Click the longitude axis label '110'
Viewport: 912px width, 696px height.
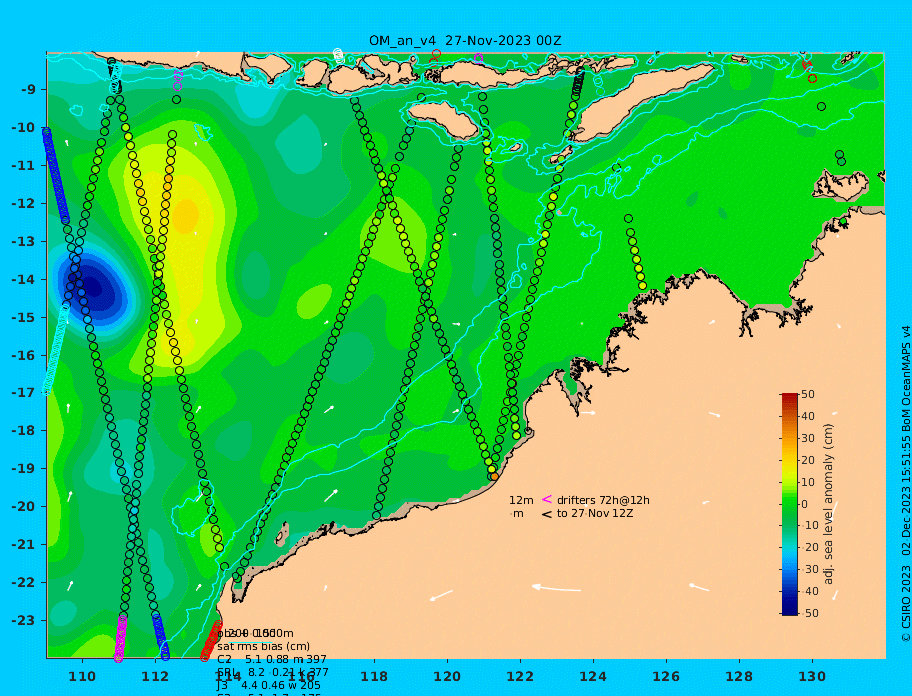tap(82, 677)
